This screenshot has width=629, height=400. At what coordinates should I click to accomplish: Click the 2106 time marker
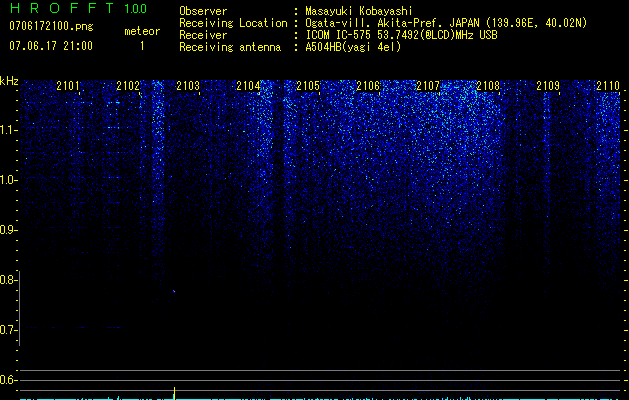(368, 86)
